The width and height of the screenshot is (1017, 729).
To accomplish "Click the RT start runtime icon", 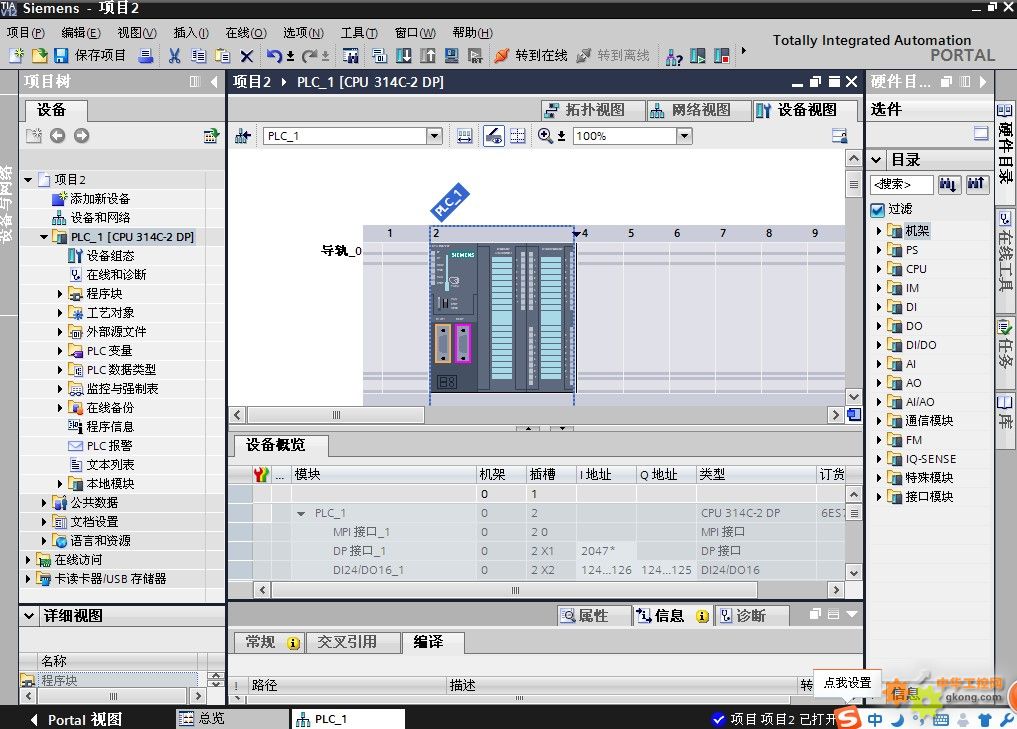I will click(475, 56).
